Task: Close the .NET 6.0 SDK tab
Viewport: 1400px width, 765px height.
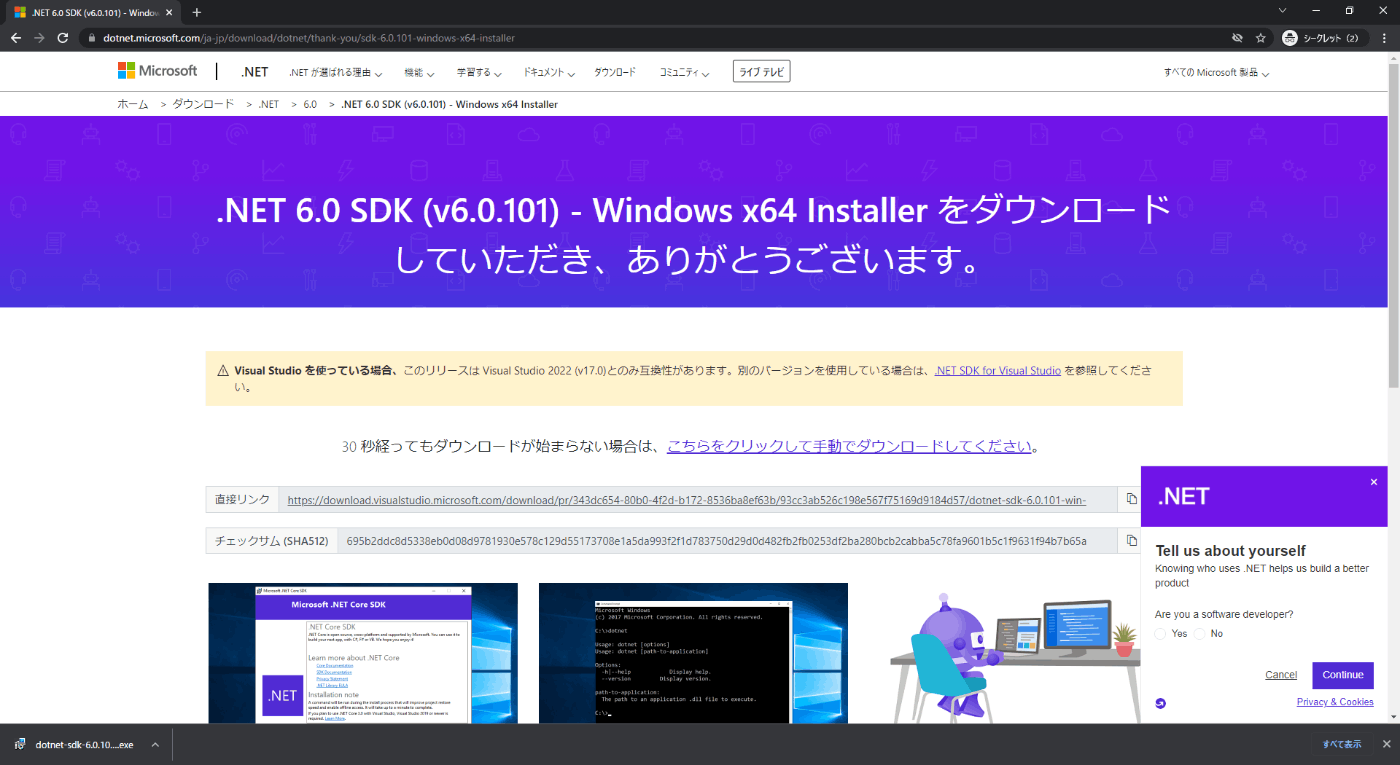Action: pos(170,12)
